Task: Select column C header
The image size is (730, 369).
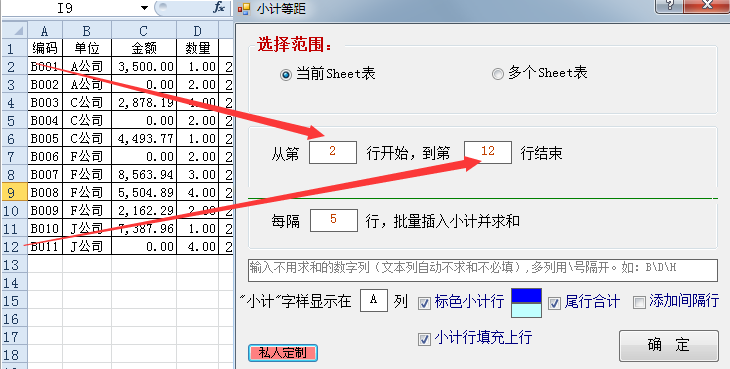Action: (x=144, y=31)
